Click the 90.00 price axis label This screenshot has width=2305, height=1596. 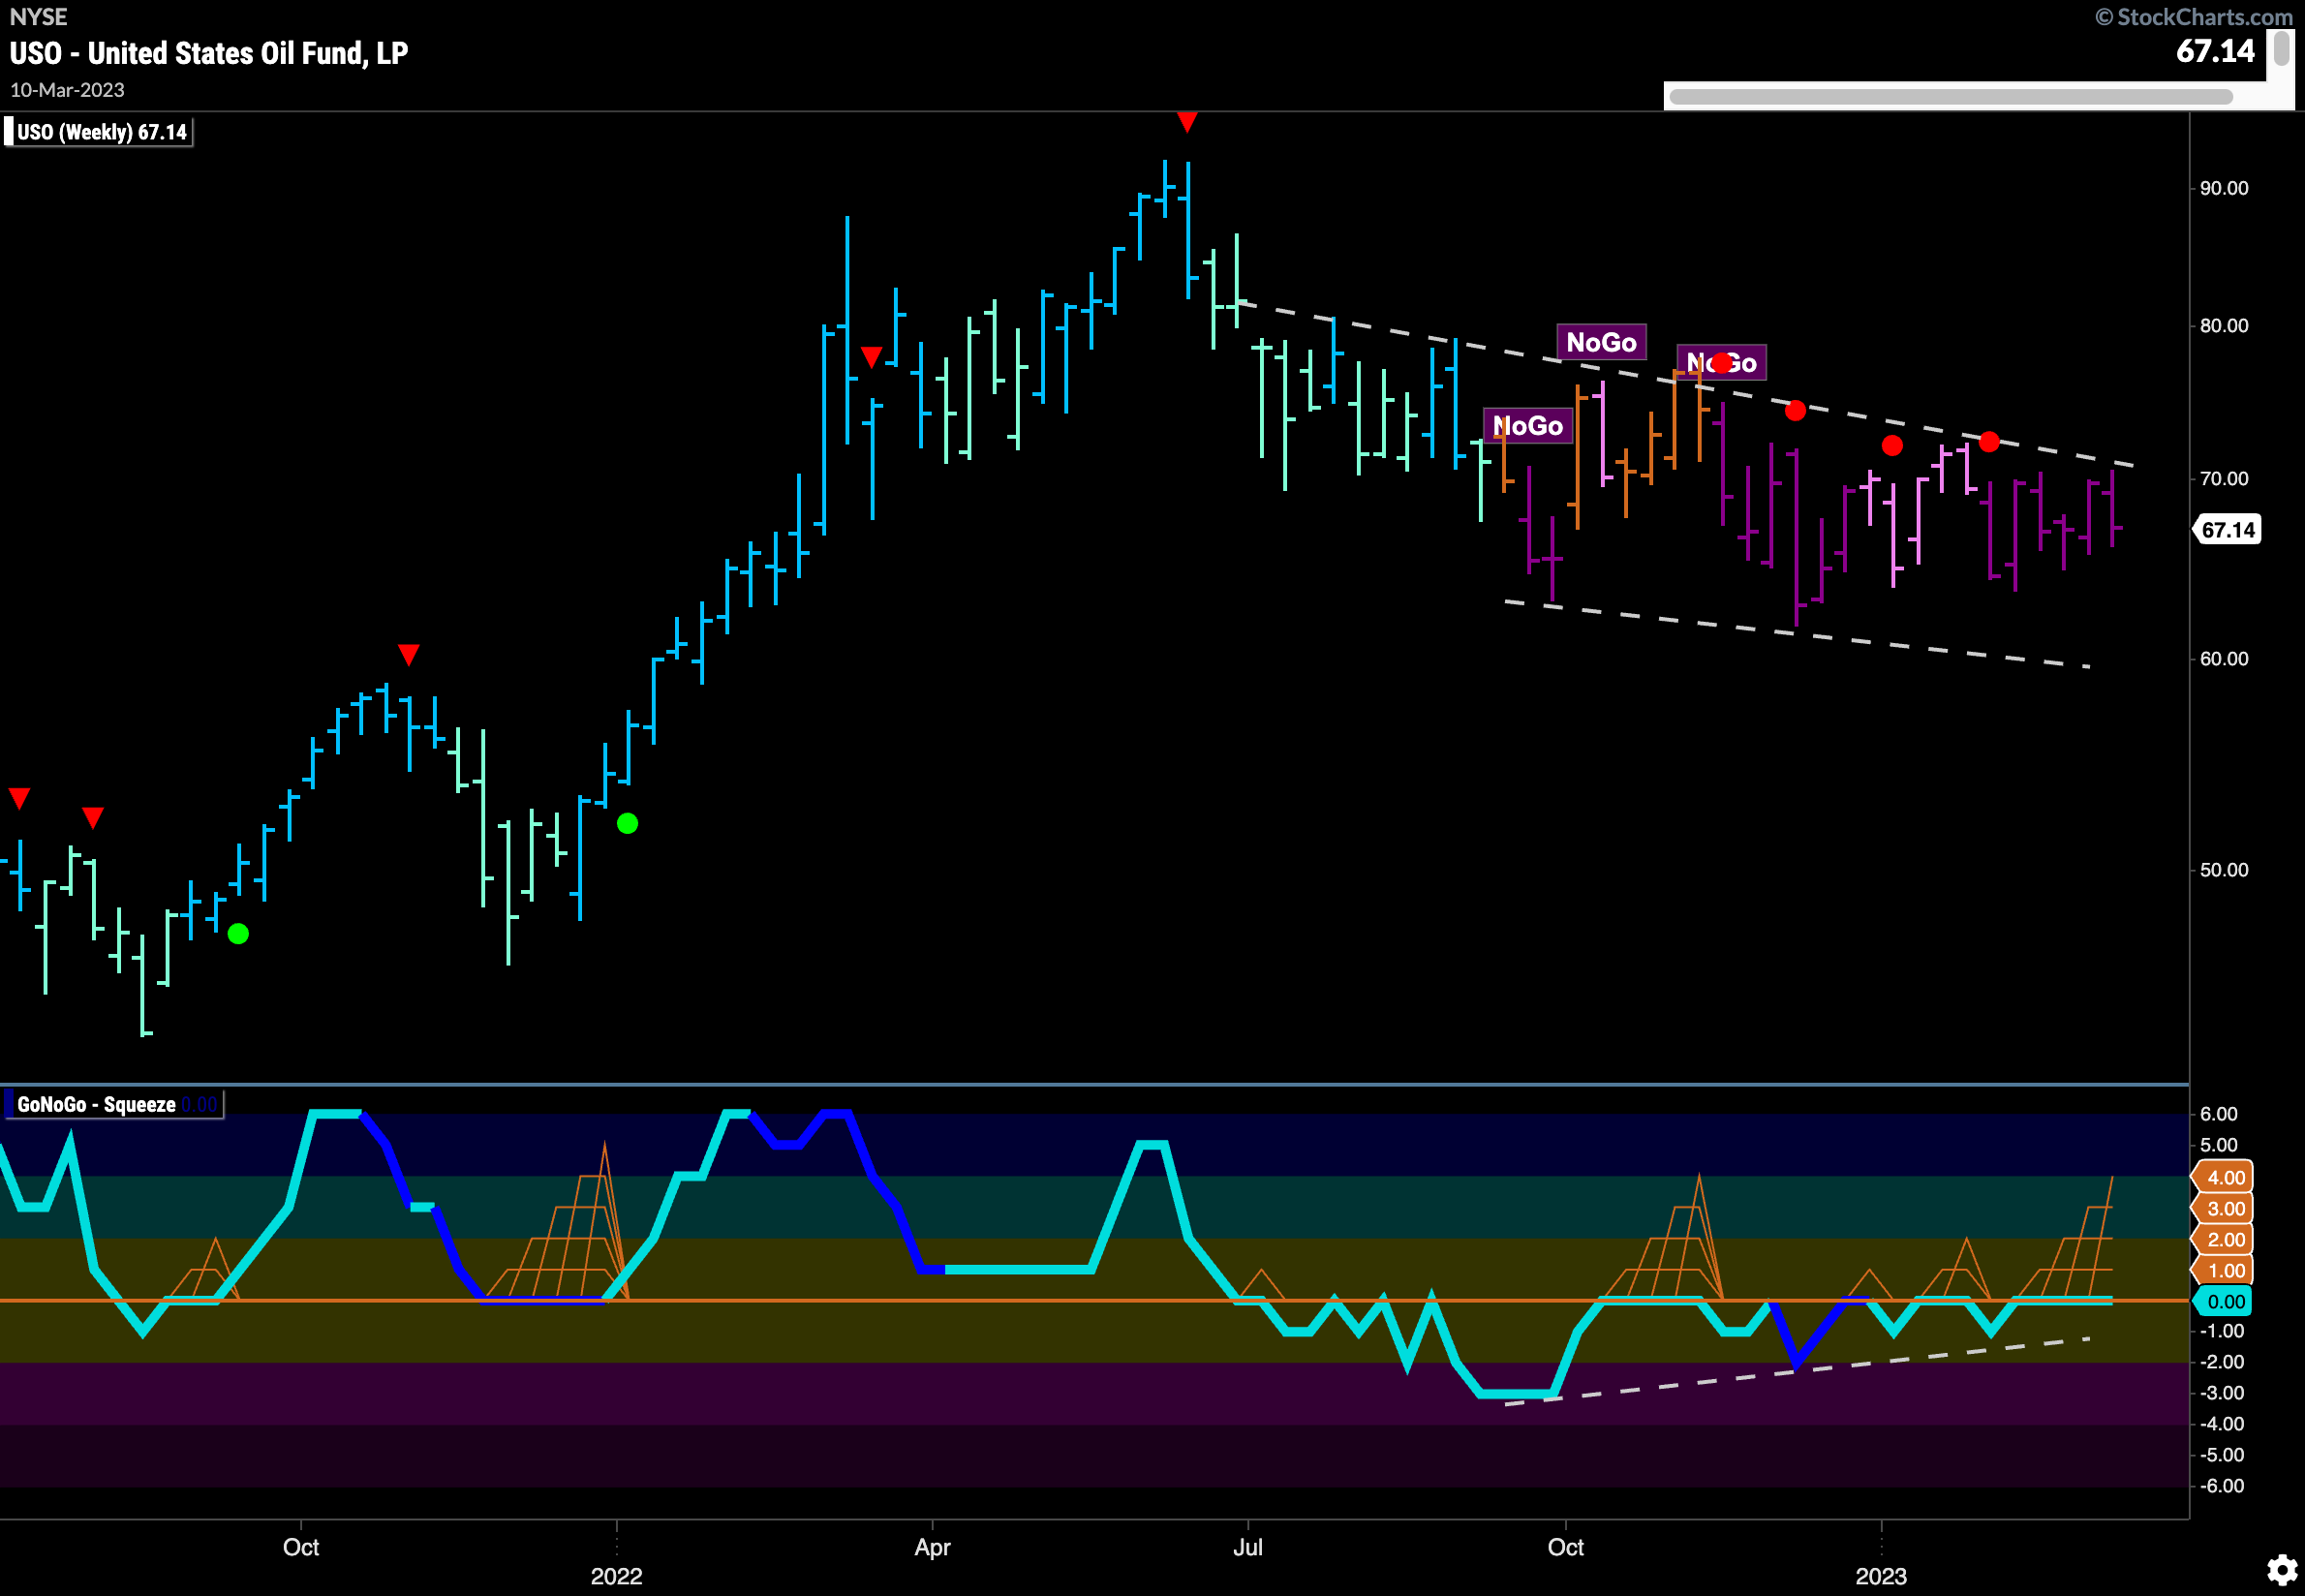point(2223,188)
